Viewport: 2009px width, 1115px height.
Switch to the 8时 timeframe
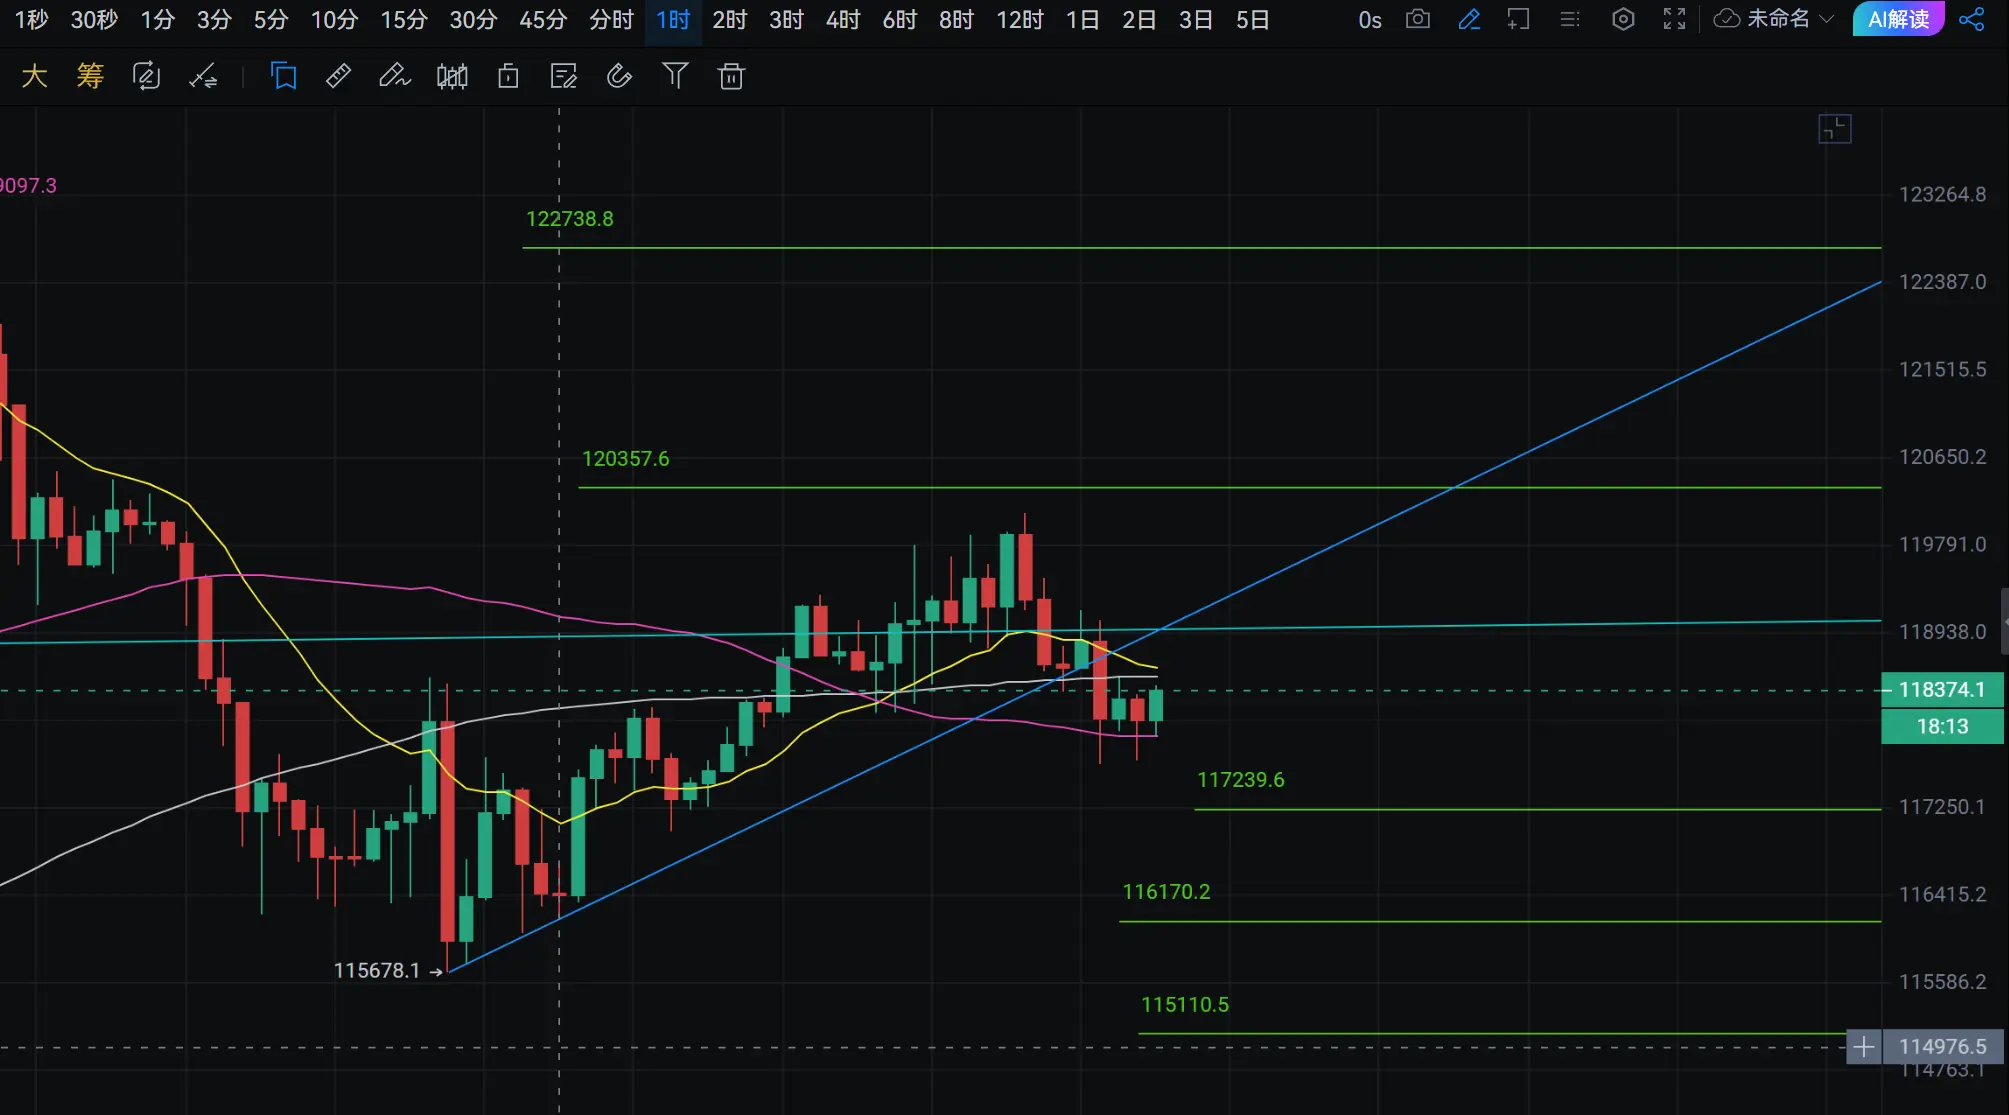click(957, 20)
